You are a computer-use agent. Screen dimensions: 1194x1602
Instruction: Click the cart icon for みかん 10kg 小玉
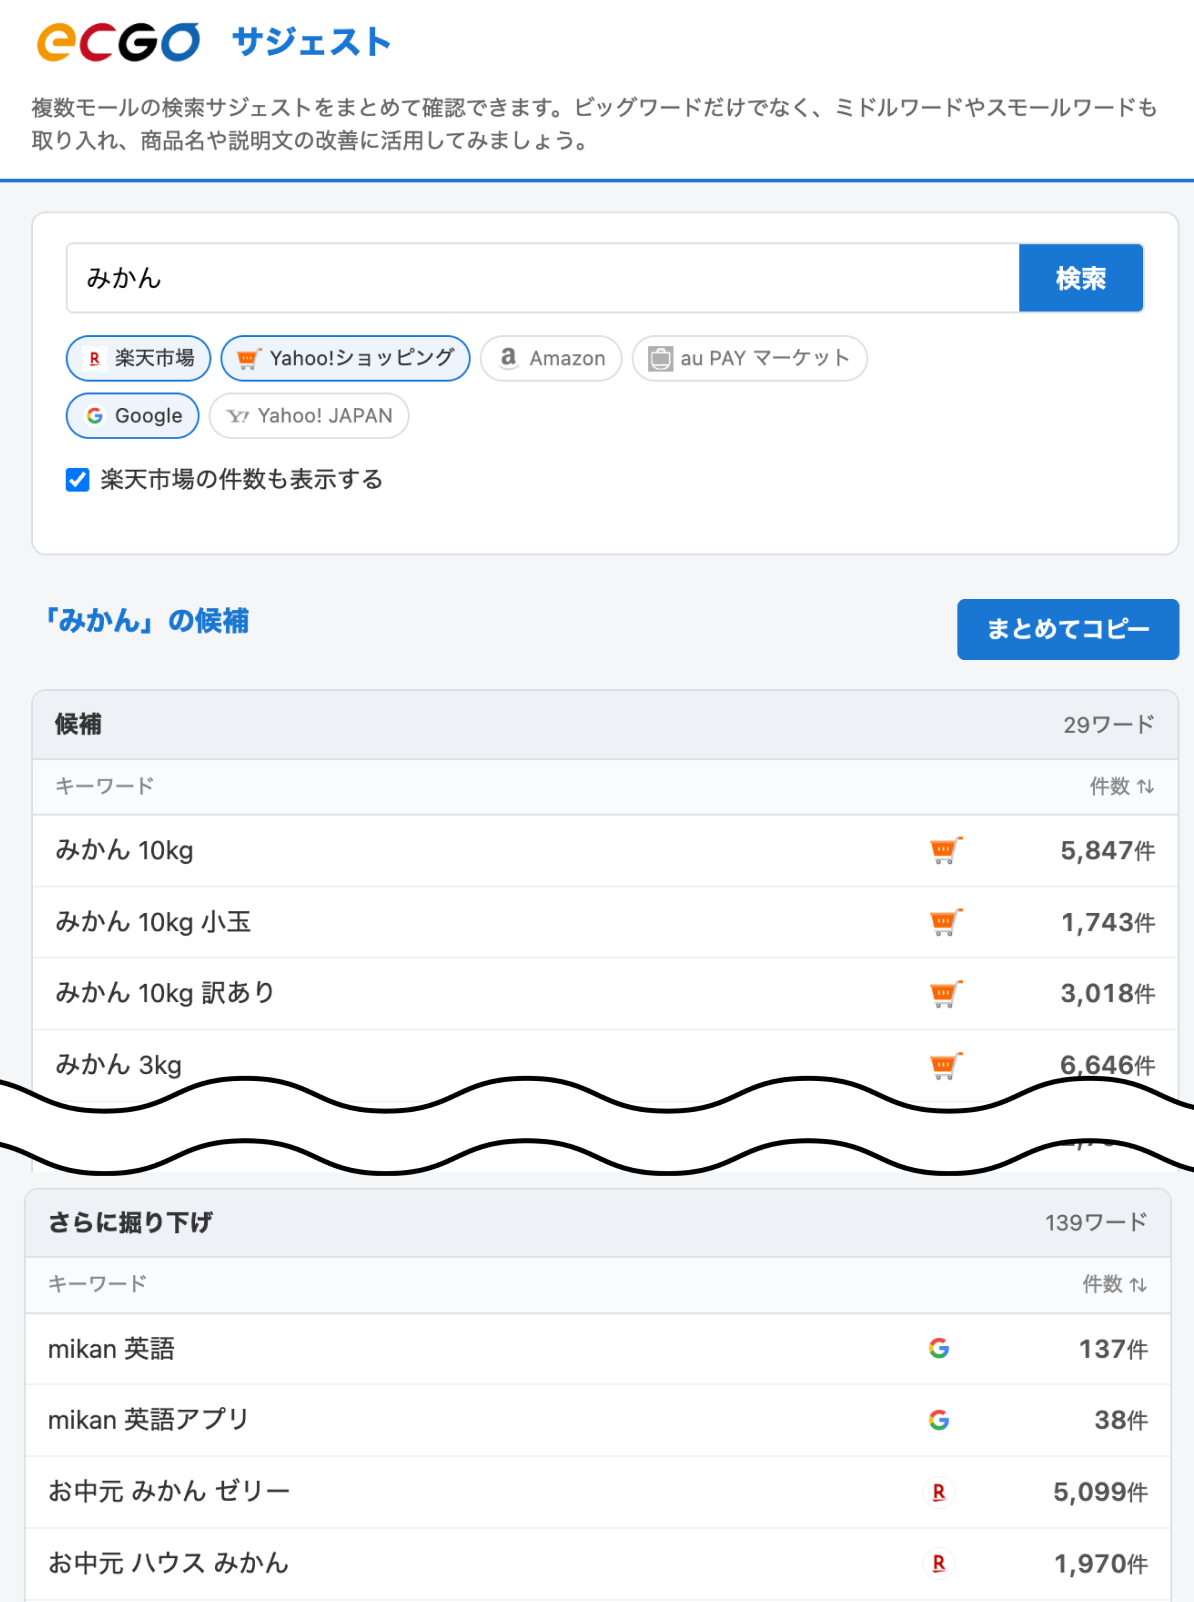(945, 922)
